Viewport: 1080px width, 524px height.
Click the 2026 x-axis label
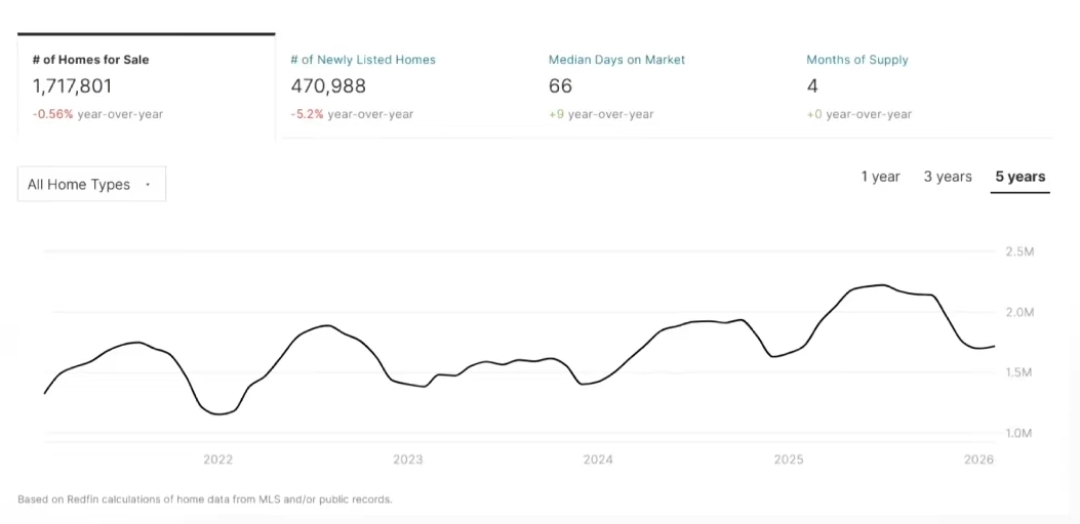[978, 460]
